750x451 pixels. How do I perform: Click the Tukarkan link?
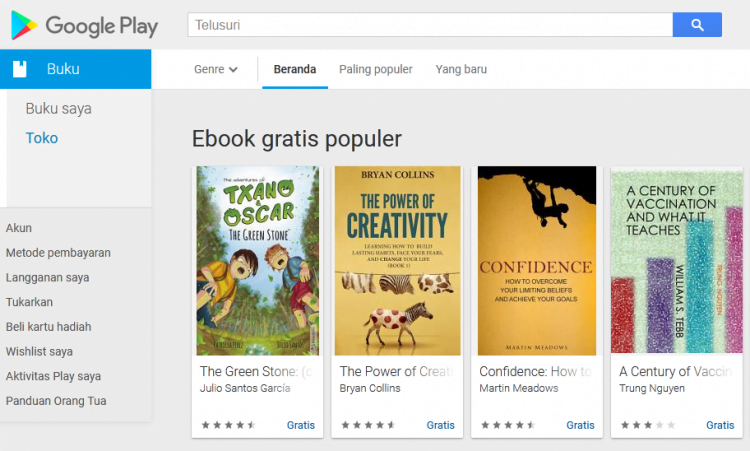point(29,302)
